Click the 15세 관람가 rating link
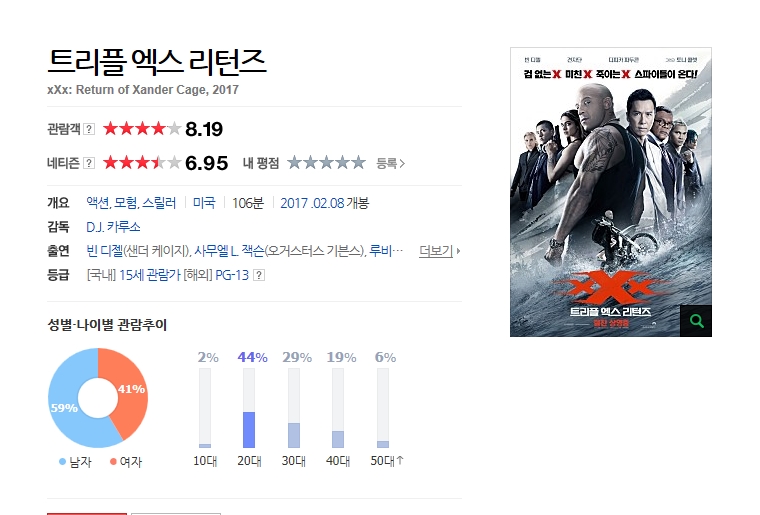 click(150, 275)
